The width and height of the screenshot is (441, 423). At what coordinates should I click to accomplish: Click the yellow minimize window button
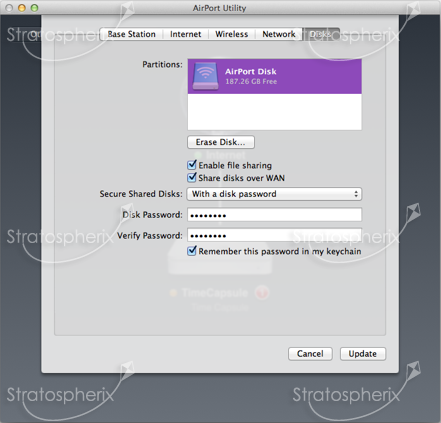pyautogui.click(x=22, y=8)
